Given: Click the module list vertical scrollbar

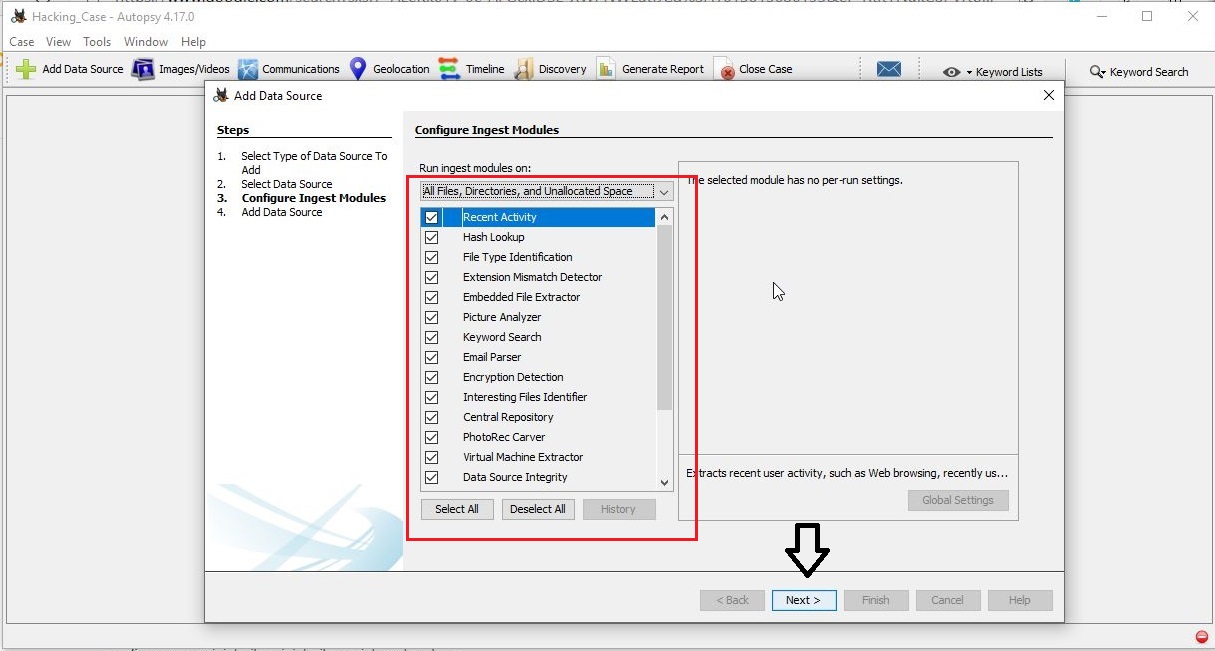Looking at the screenshot, I should coord(665,318).
